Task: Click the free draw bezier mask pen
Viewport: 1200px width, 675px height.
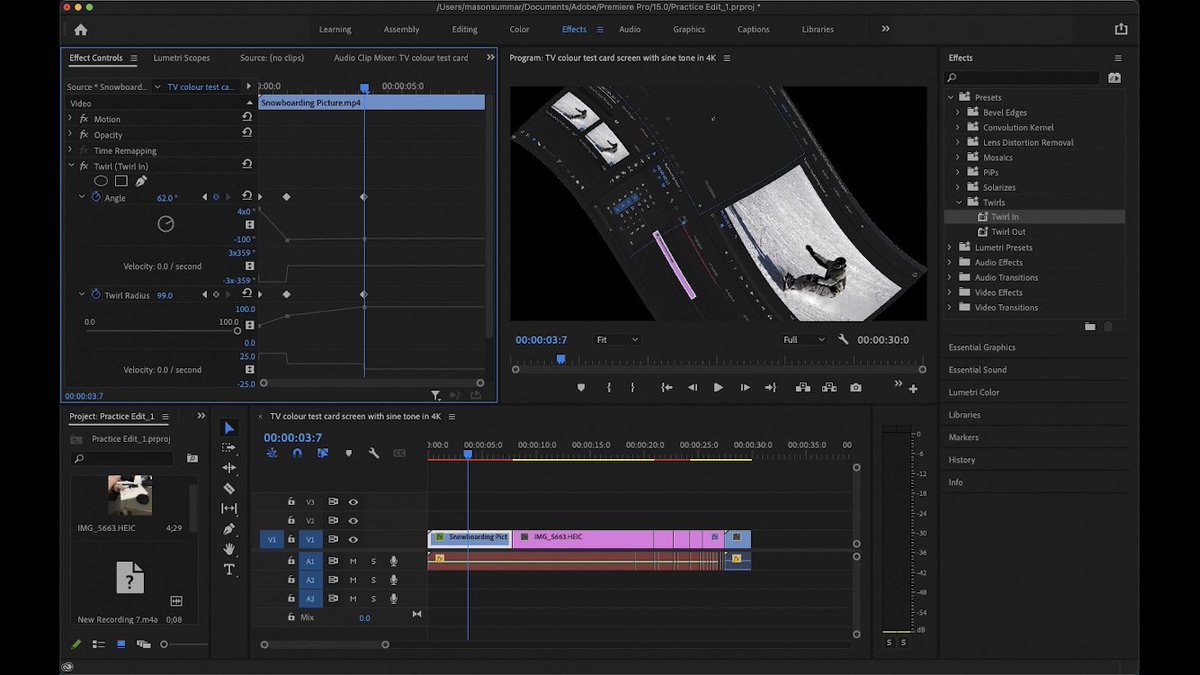Action: coord(141,181)
